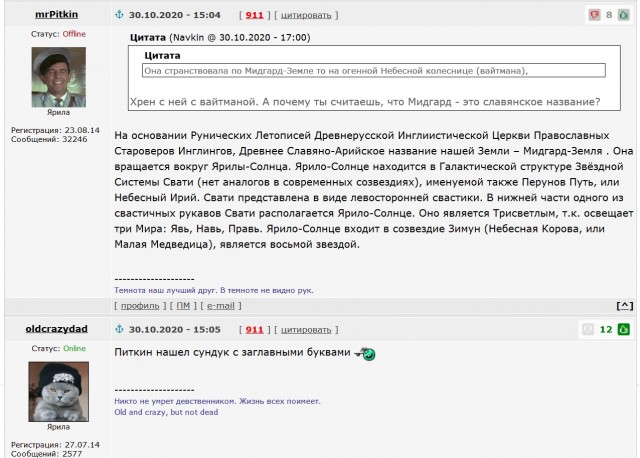Open mrPitkin's профиль link
Viewport: 640px width, 458px height.
point(140,306)
